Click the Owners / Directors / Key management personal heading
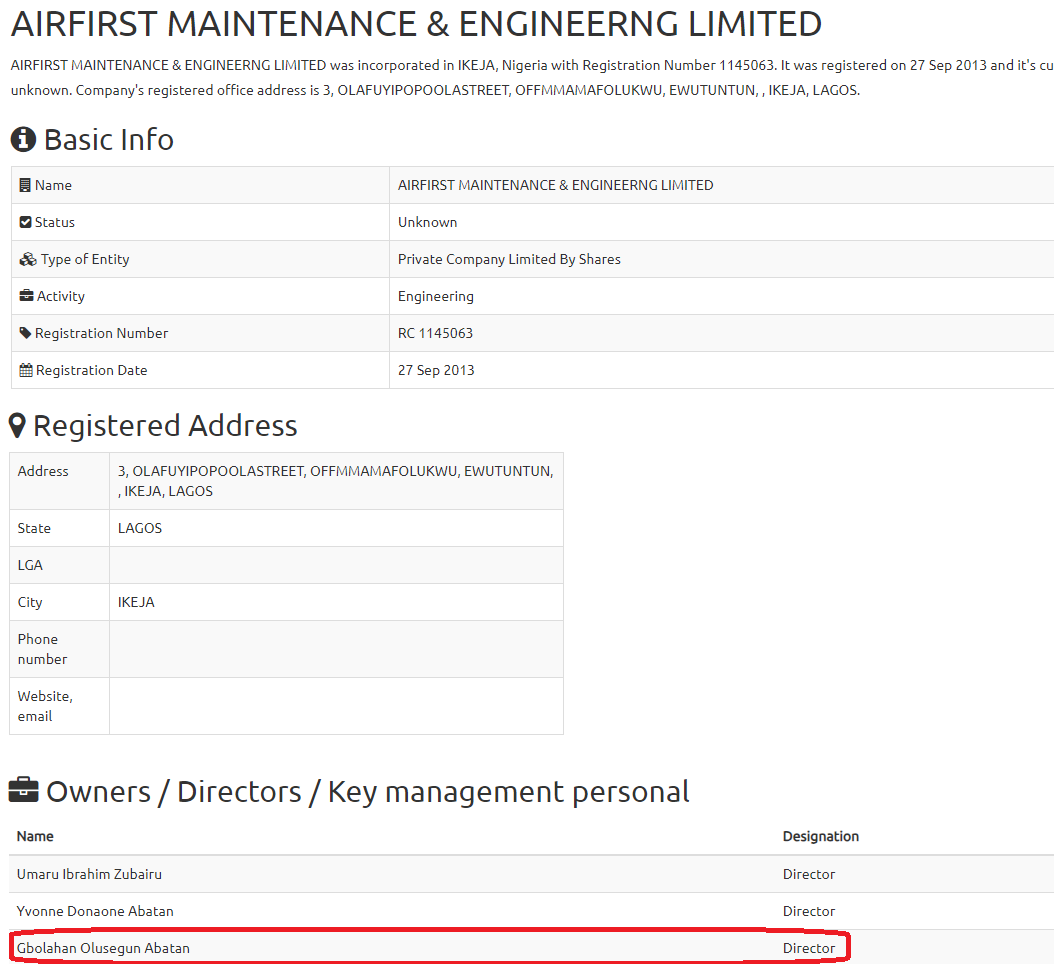Image resolution: width=1054 pixels, height=964 pixels. tap(368, 792)
